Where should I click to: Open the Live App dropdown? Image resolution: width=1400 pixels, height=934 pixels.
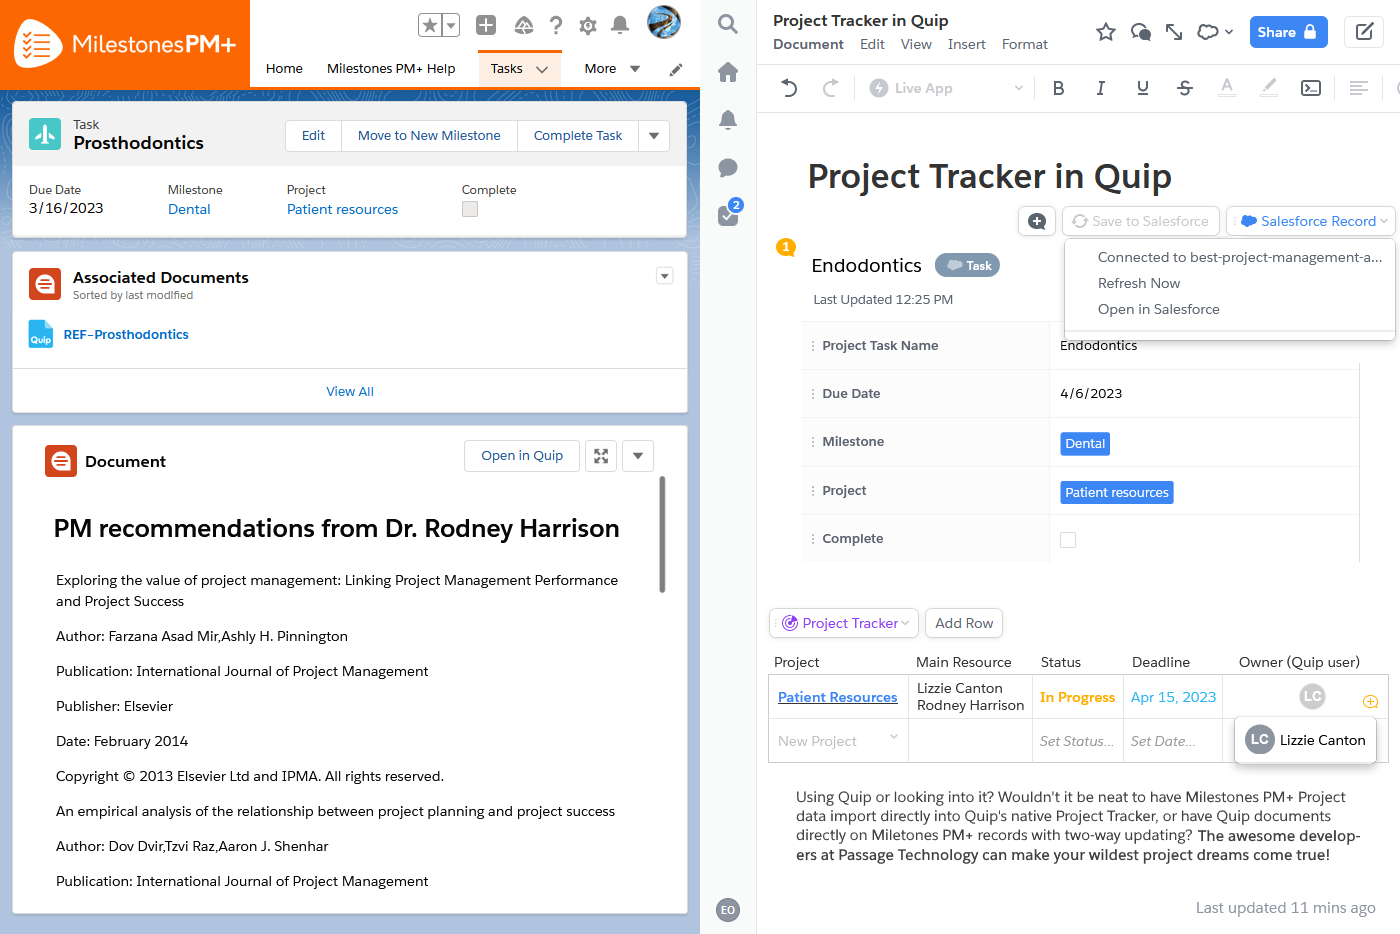point(946,88)
